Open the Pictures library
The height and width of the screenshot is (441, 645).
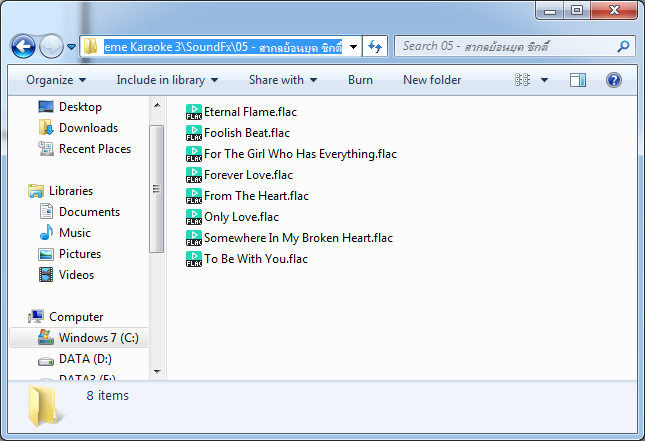(x=80, y=254)
